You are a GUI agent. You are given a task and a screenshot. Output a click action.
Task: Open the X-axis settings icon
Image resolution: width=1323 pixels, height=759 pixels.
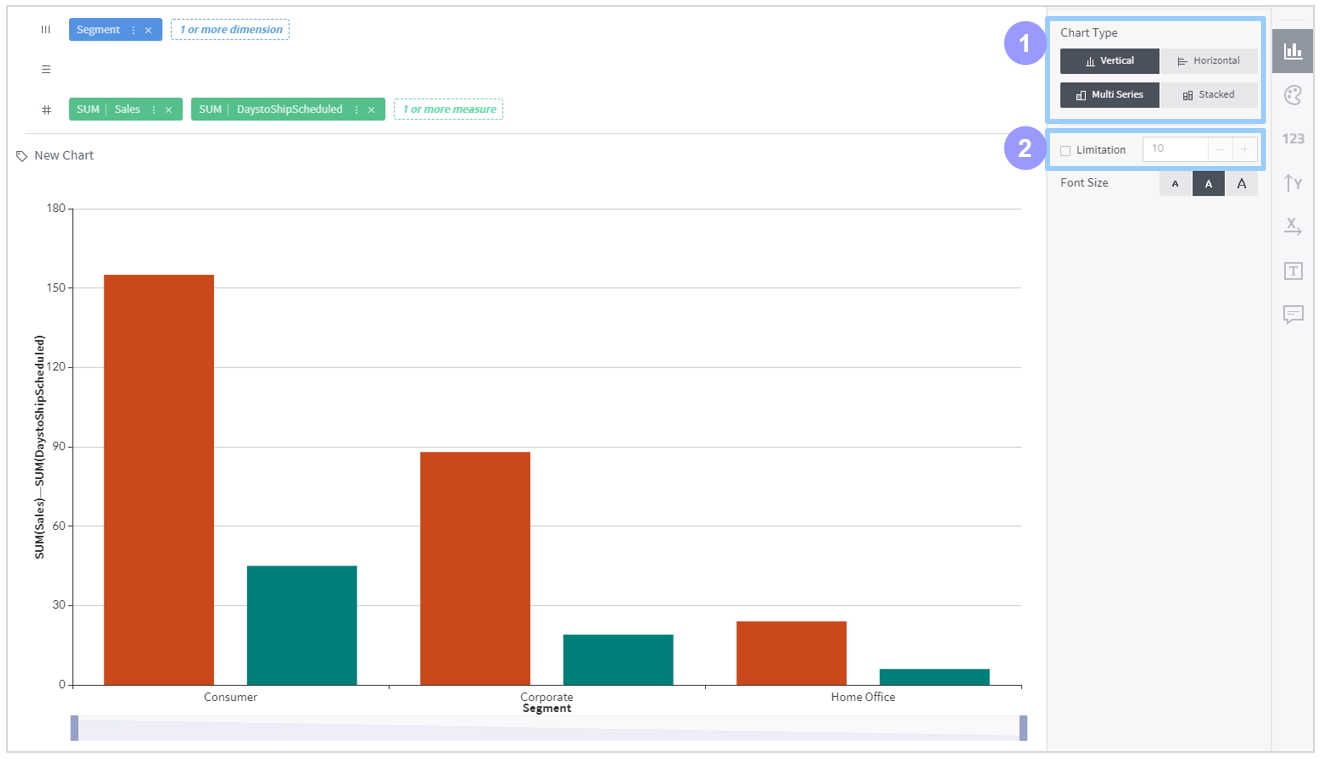[1293, 227]
